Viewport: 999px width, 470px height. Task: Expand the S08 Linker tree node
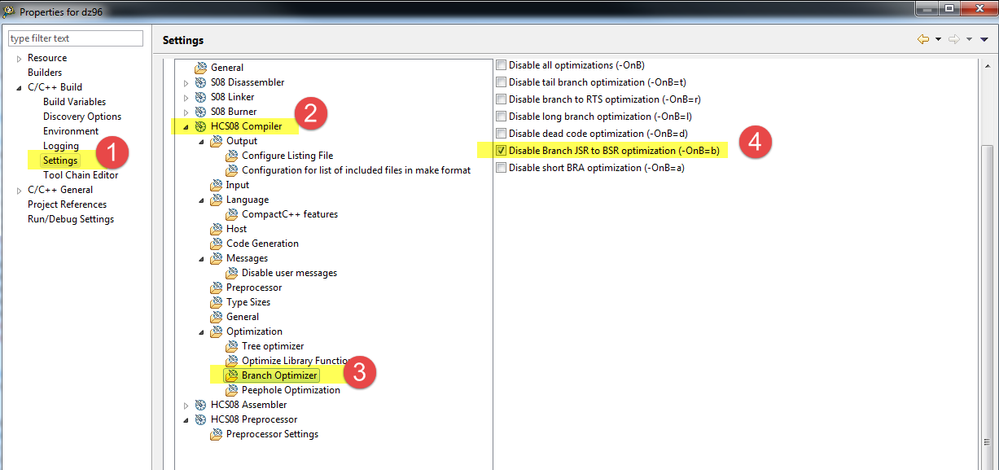(186, 97)
